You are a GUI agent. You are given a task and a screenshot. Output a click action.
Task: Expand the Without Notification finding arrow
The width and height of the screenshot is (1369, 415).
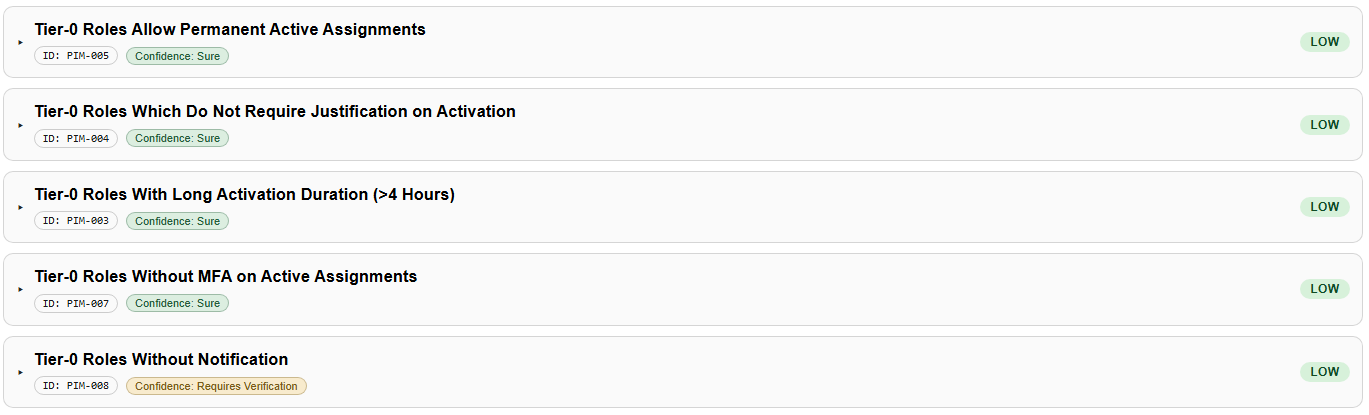click(x=20, y=372)
